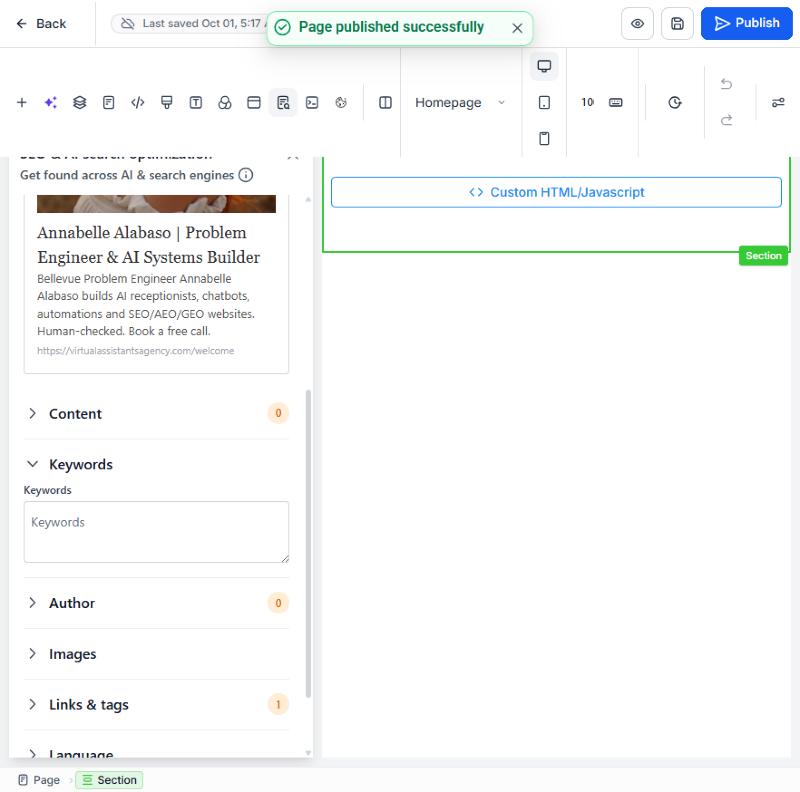Open the typography T icon
Screen dimensions: 800x792
pyautogui.click(x=196, y=103)
